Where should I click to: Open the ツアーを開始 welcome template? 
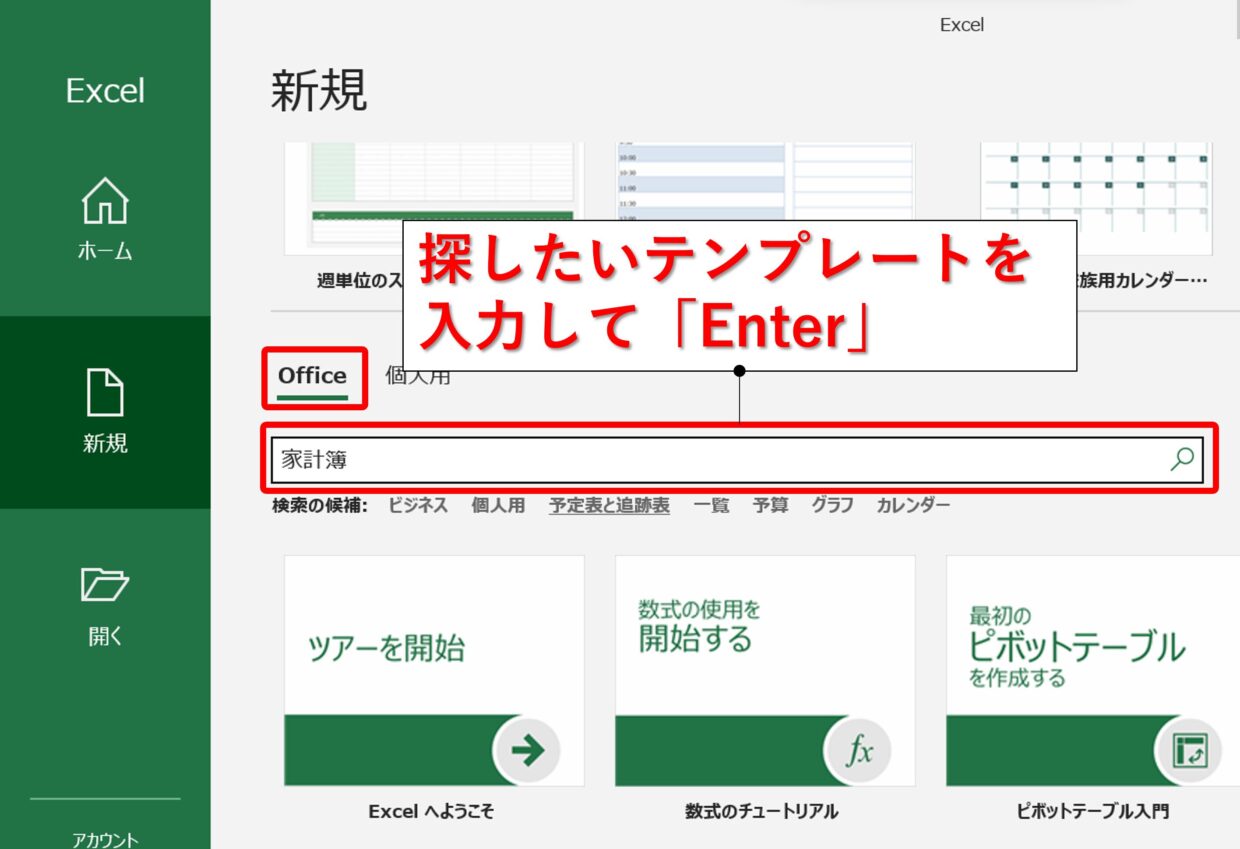[434, 671]
